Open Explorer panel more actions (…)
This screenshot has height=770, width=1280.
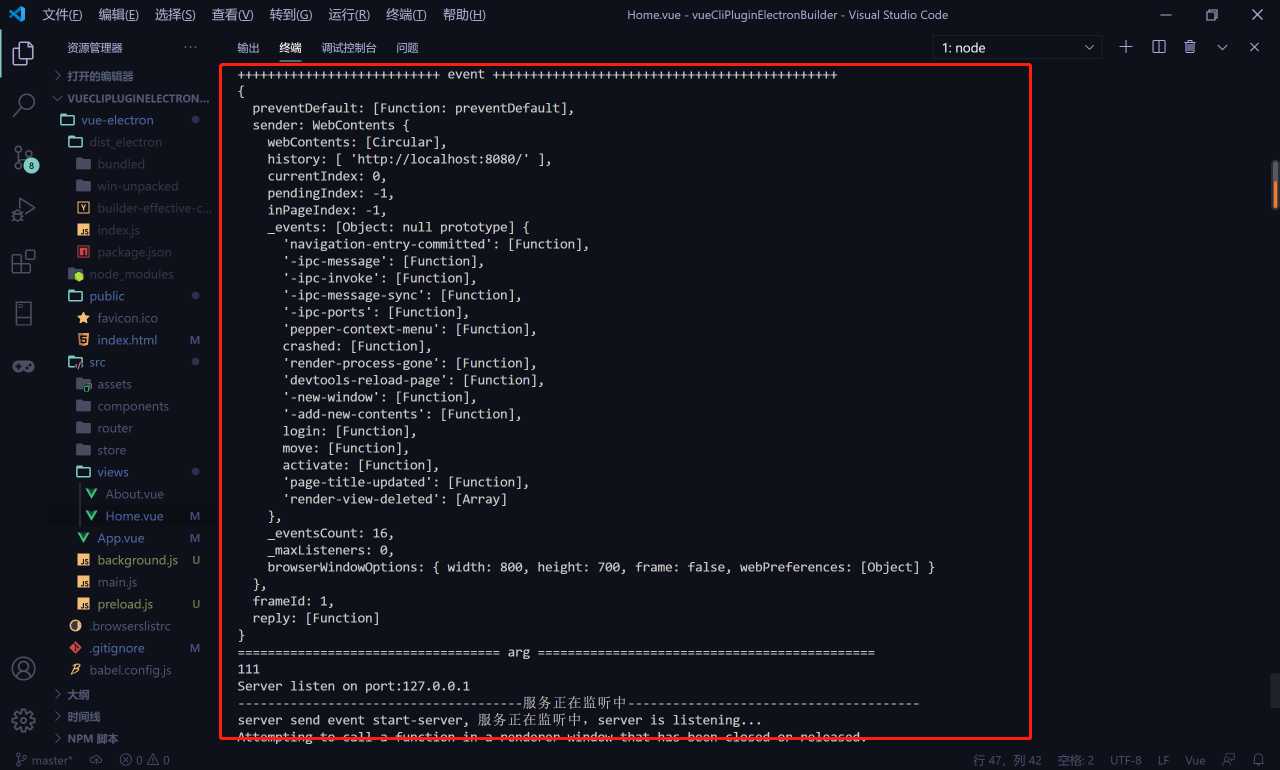pyautogui.click(x=190, y=48)
